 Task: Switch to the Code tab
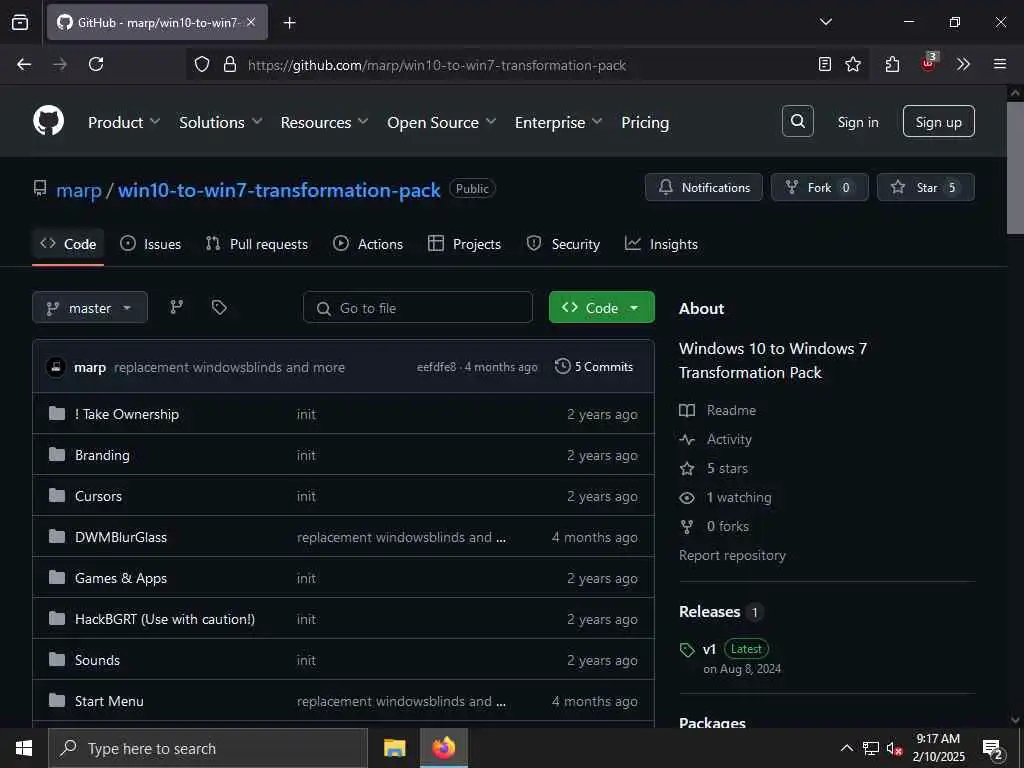point(68,244)
